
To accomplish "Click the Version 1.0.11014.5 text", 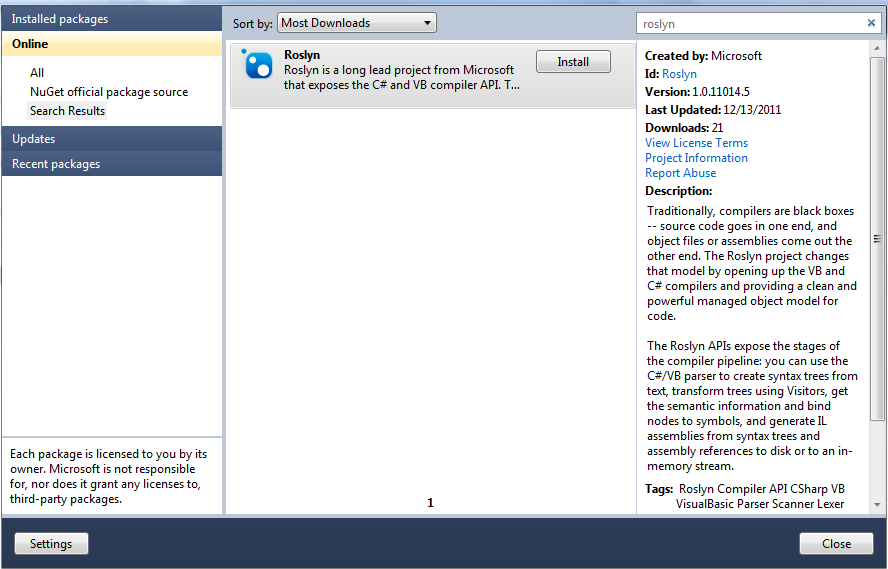I will pos(697,92).
